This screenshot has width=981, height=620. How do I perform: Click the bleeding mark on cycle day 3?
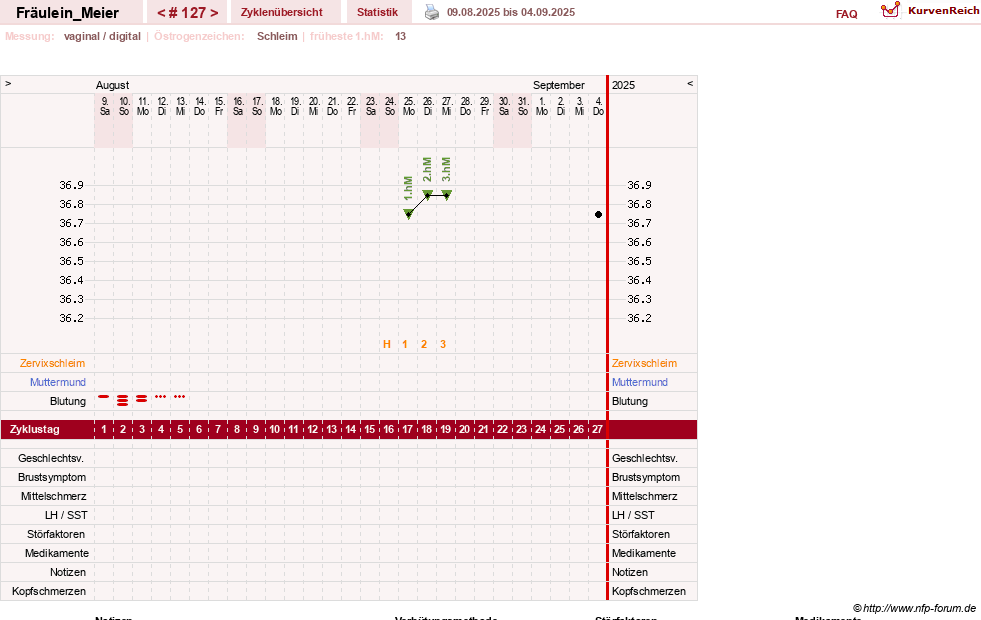point(141,398)
